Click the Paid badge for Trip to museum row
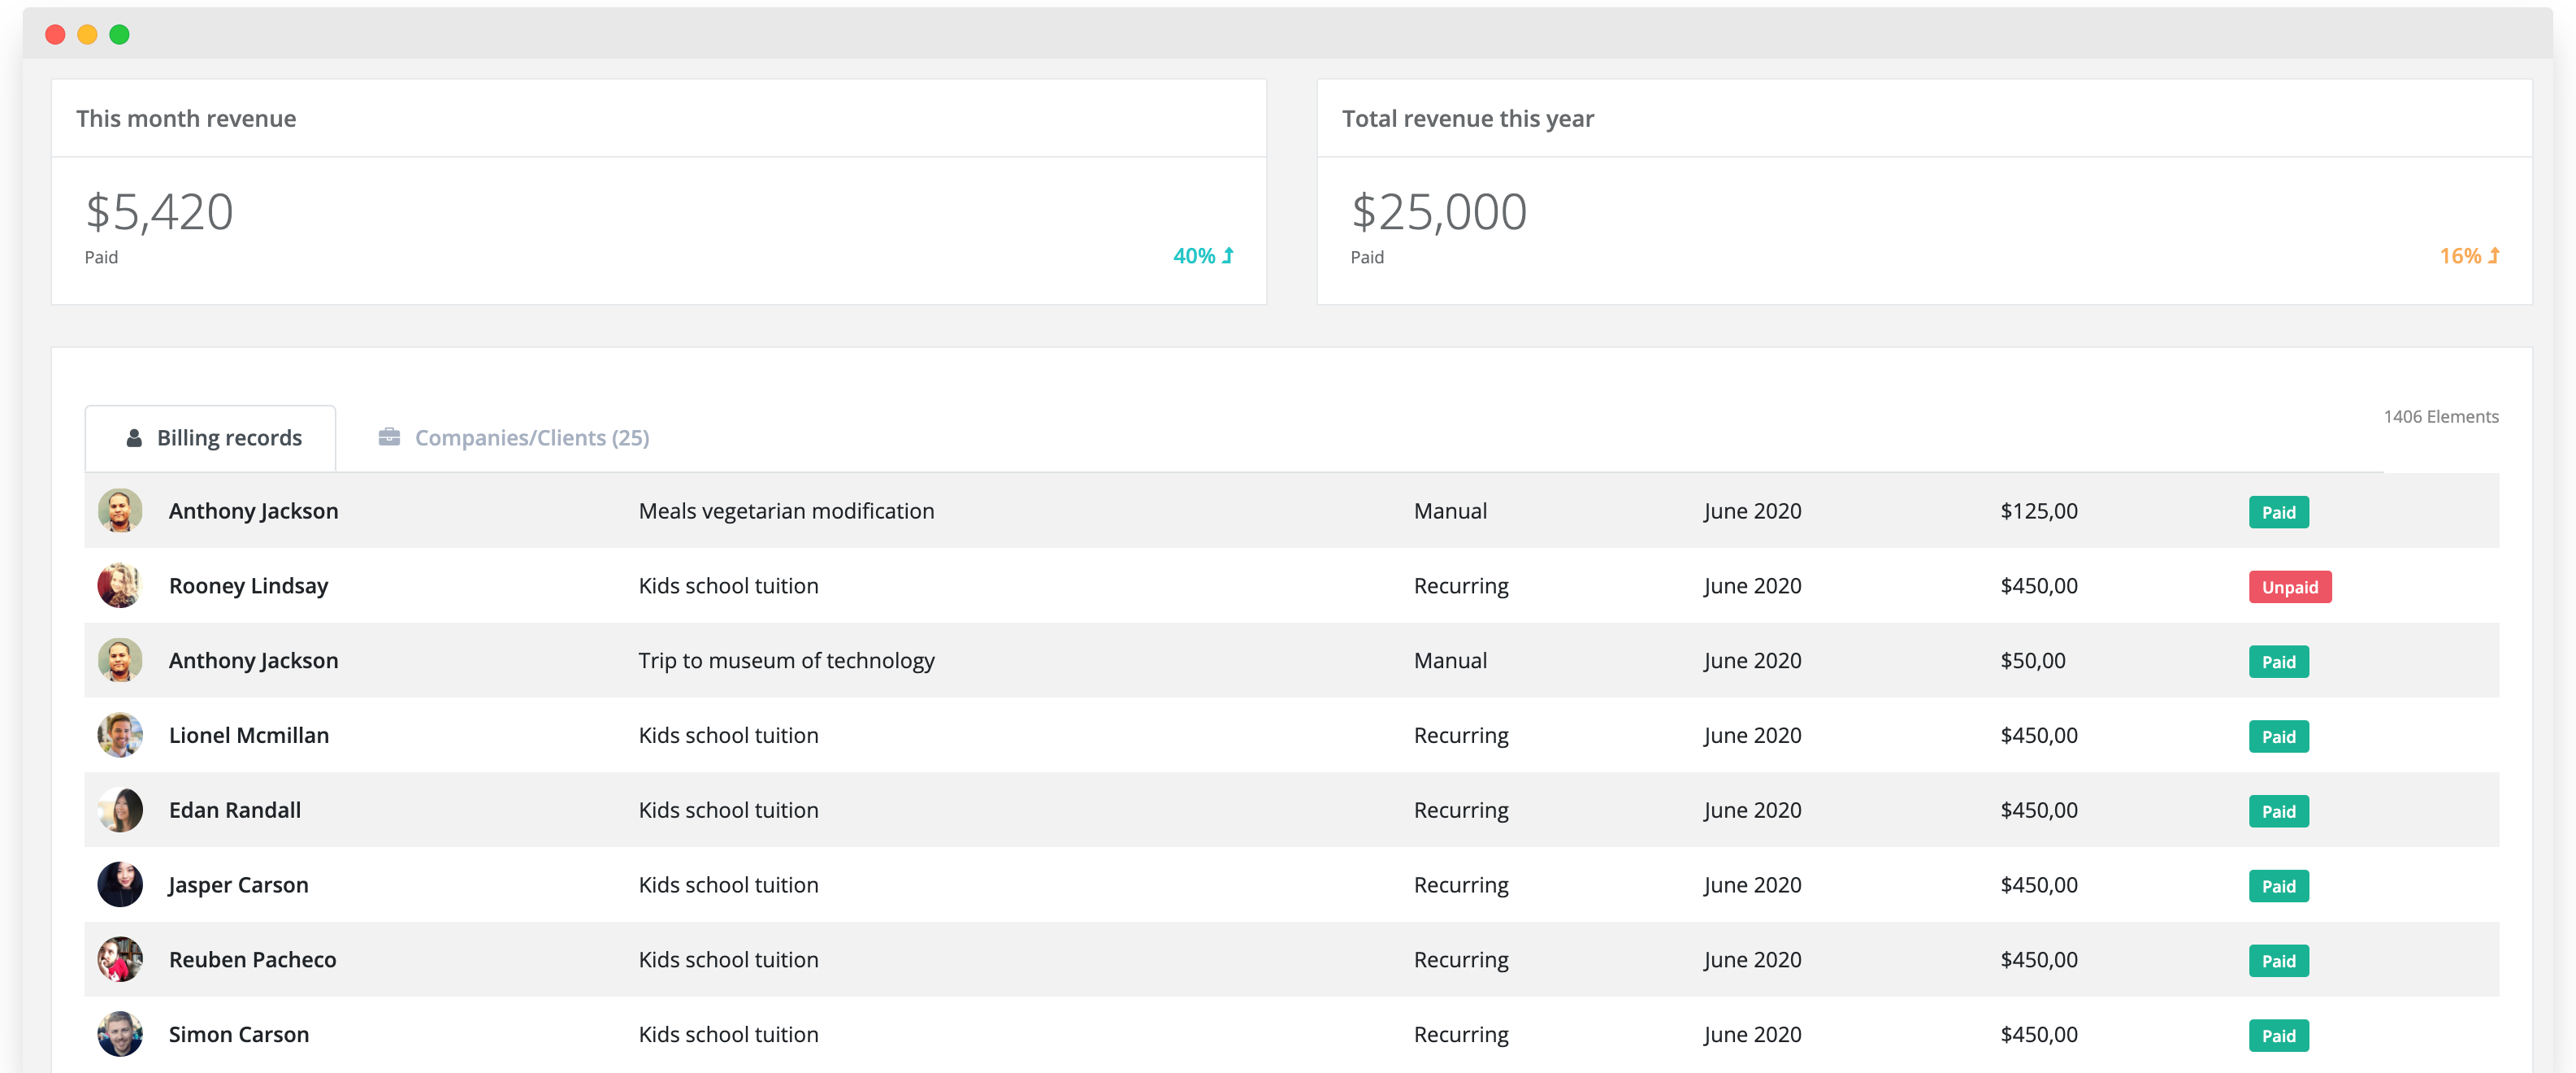Screen dimensions: 2576x1073 2279,662
